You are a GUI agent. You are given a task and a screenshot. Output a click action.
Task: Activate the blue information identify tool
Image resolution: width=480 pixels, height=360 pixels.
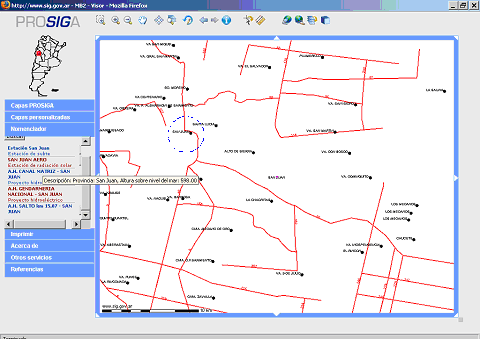point(226,20)
